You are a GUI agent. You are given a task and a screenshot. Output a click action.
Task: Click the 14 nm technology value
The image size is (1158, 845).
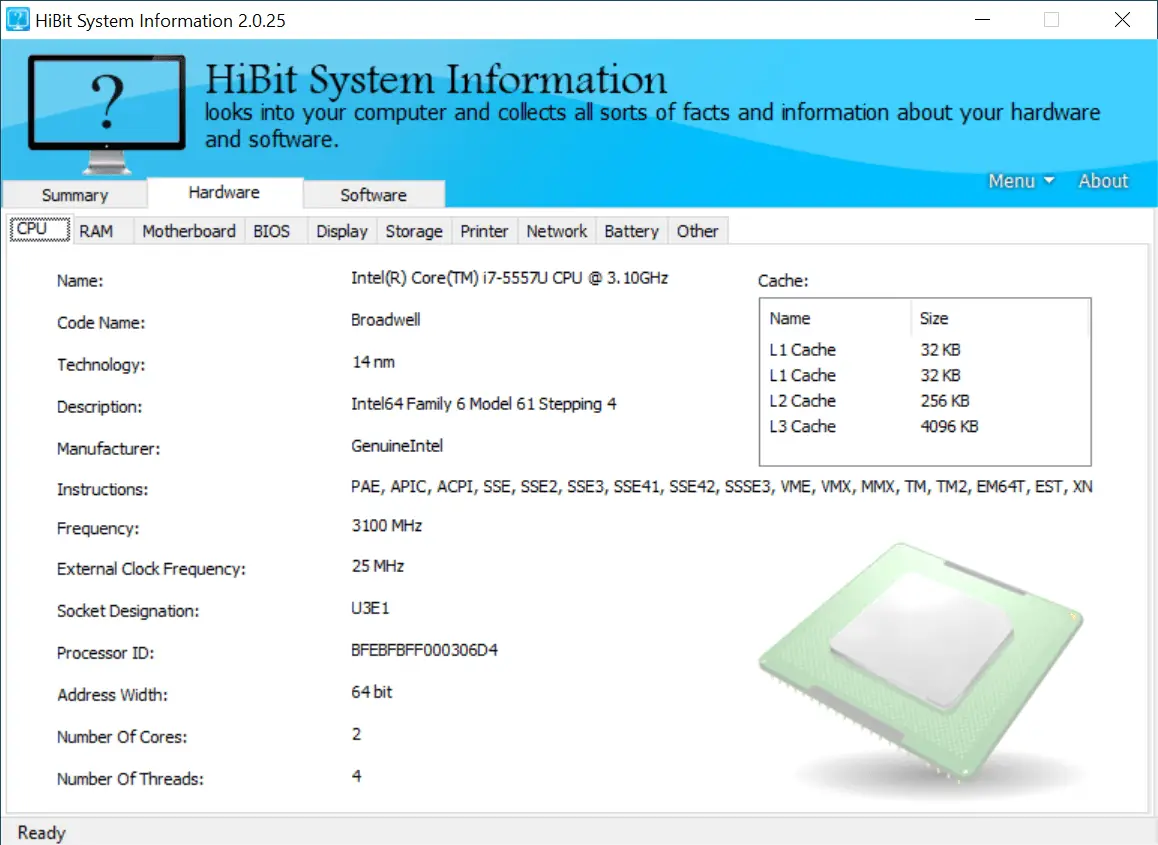pyautogui.click(x=374, y=362)
